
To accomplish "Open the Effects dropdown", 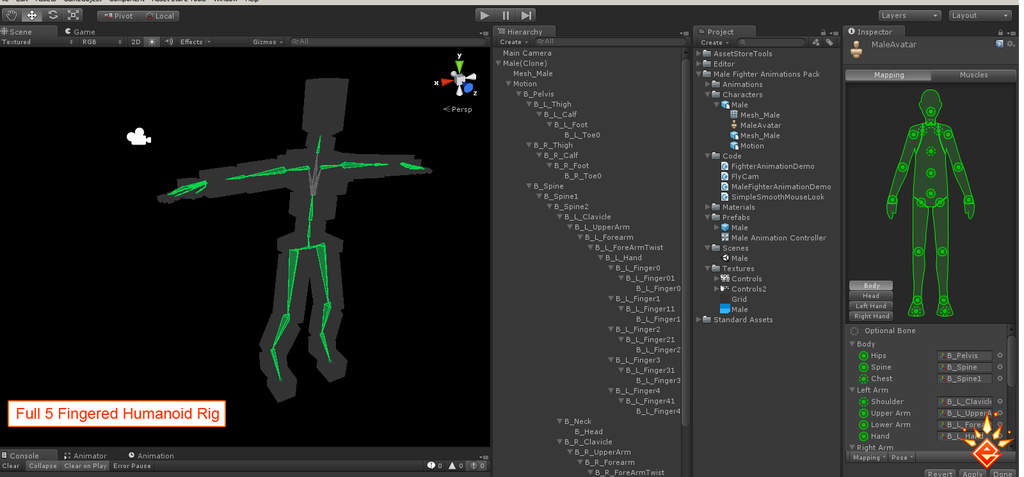I will click(x=195, y=42).
